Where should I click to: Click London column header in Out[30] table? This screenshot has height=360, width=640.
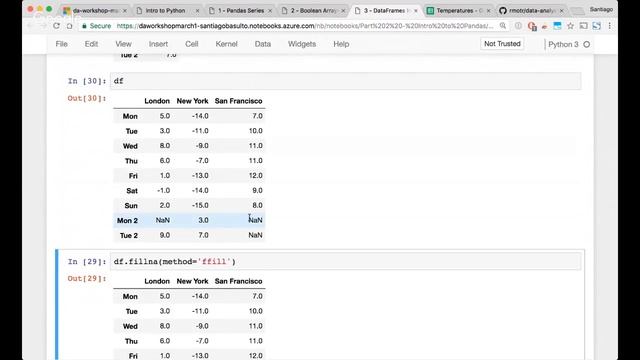[x=157, y=101]
